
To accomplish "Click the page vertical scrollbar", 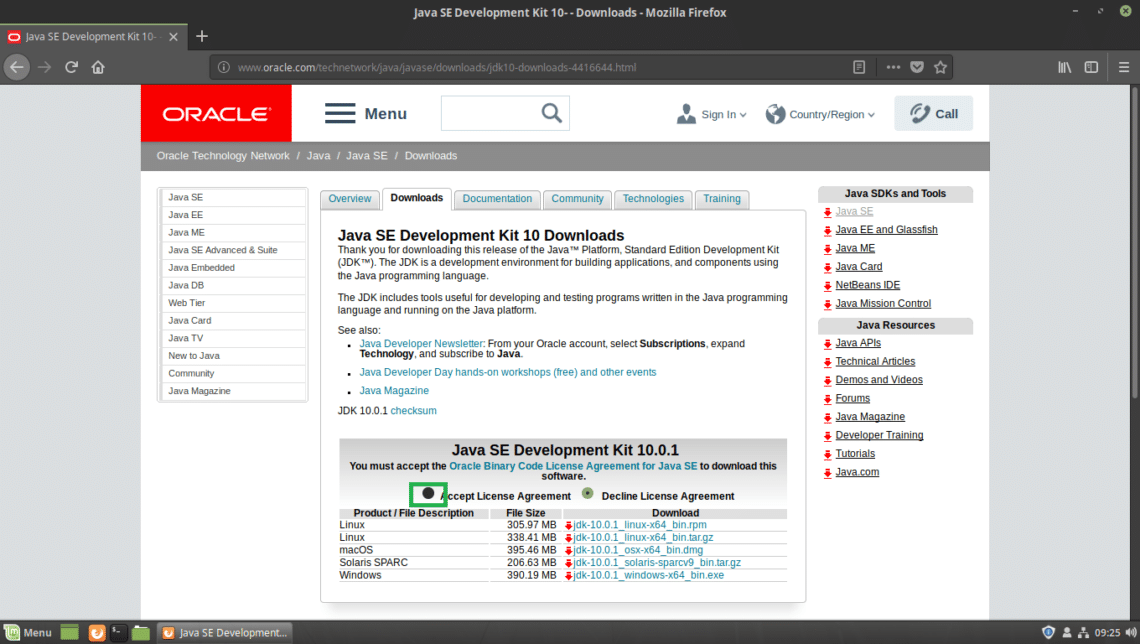I will 1134,242.
